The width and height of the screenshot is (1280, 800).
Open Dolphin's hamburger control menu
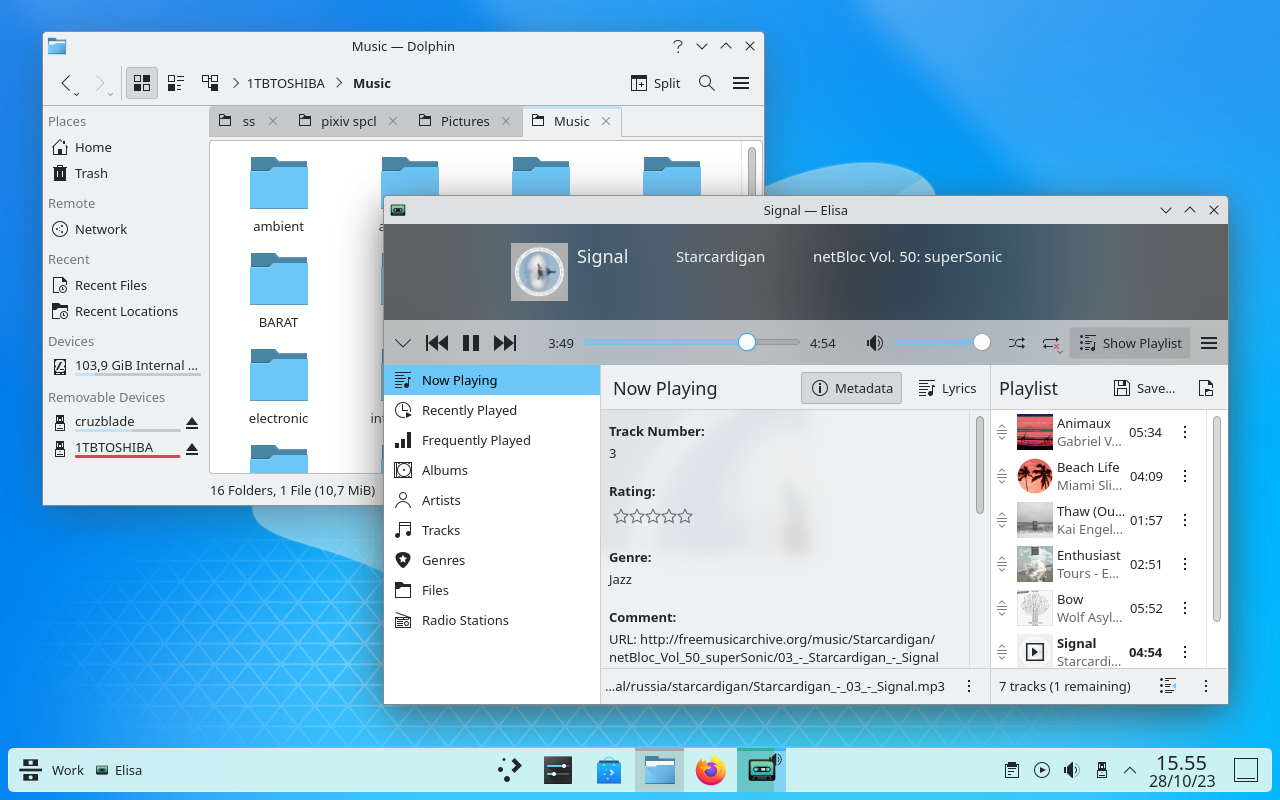[741, 83]
